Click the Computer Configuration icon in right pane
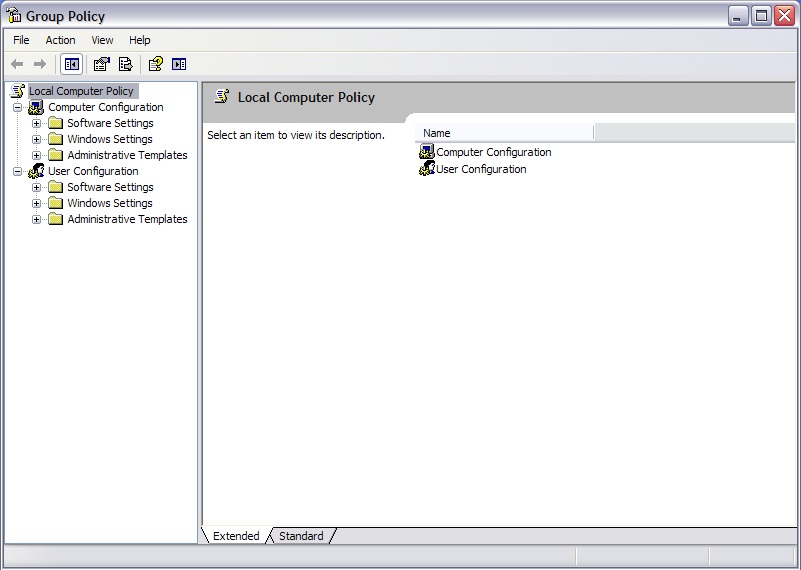The width and height of the screenshot is (801, 570). [427, 152]
